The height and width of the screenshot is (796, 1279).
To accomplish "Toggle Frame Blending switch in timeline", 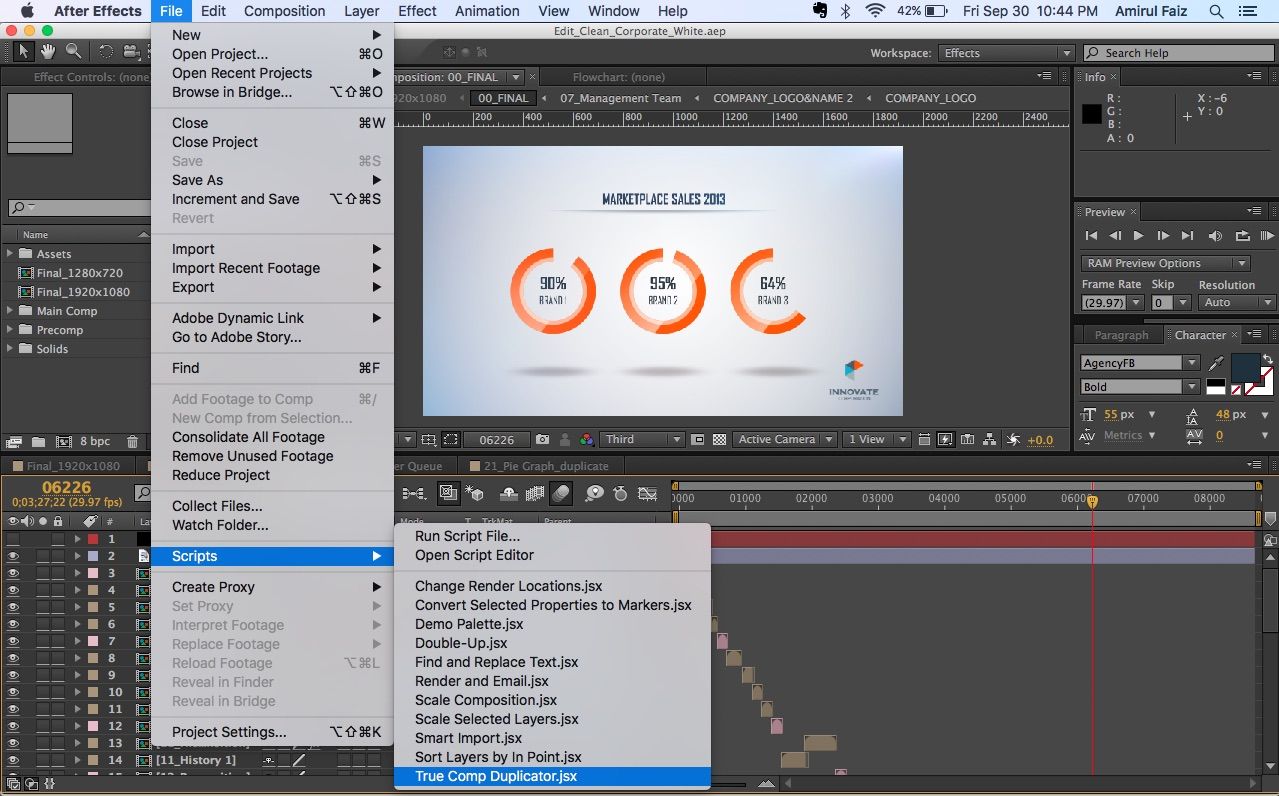I will [x=535, y=493].
